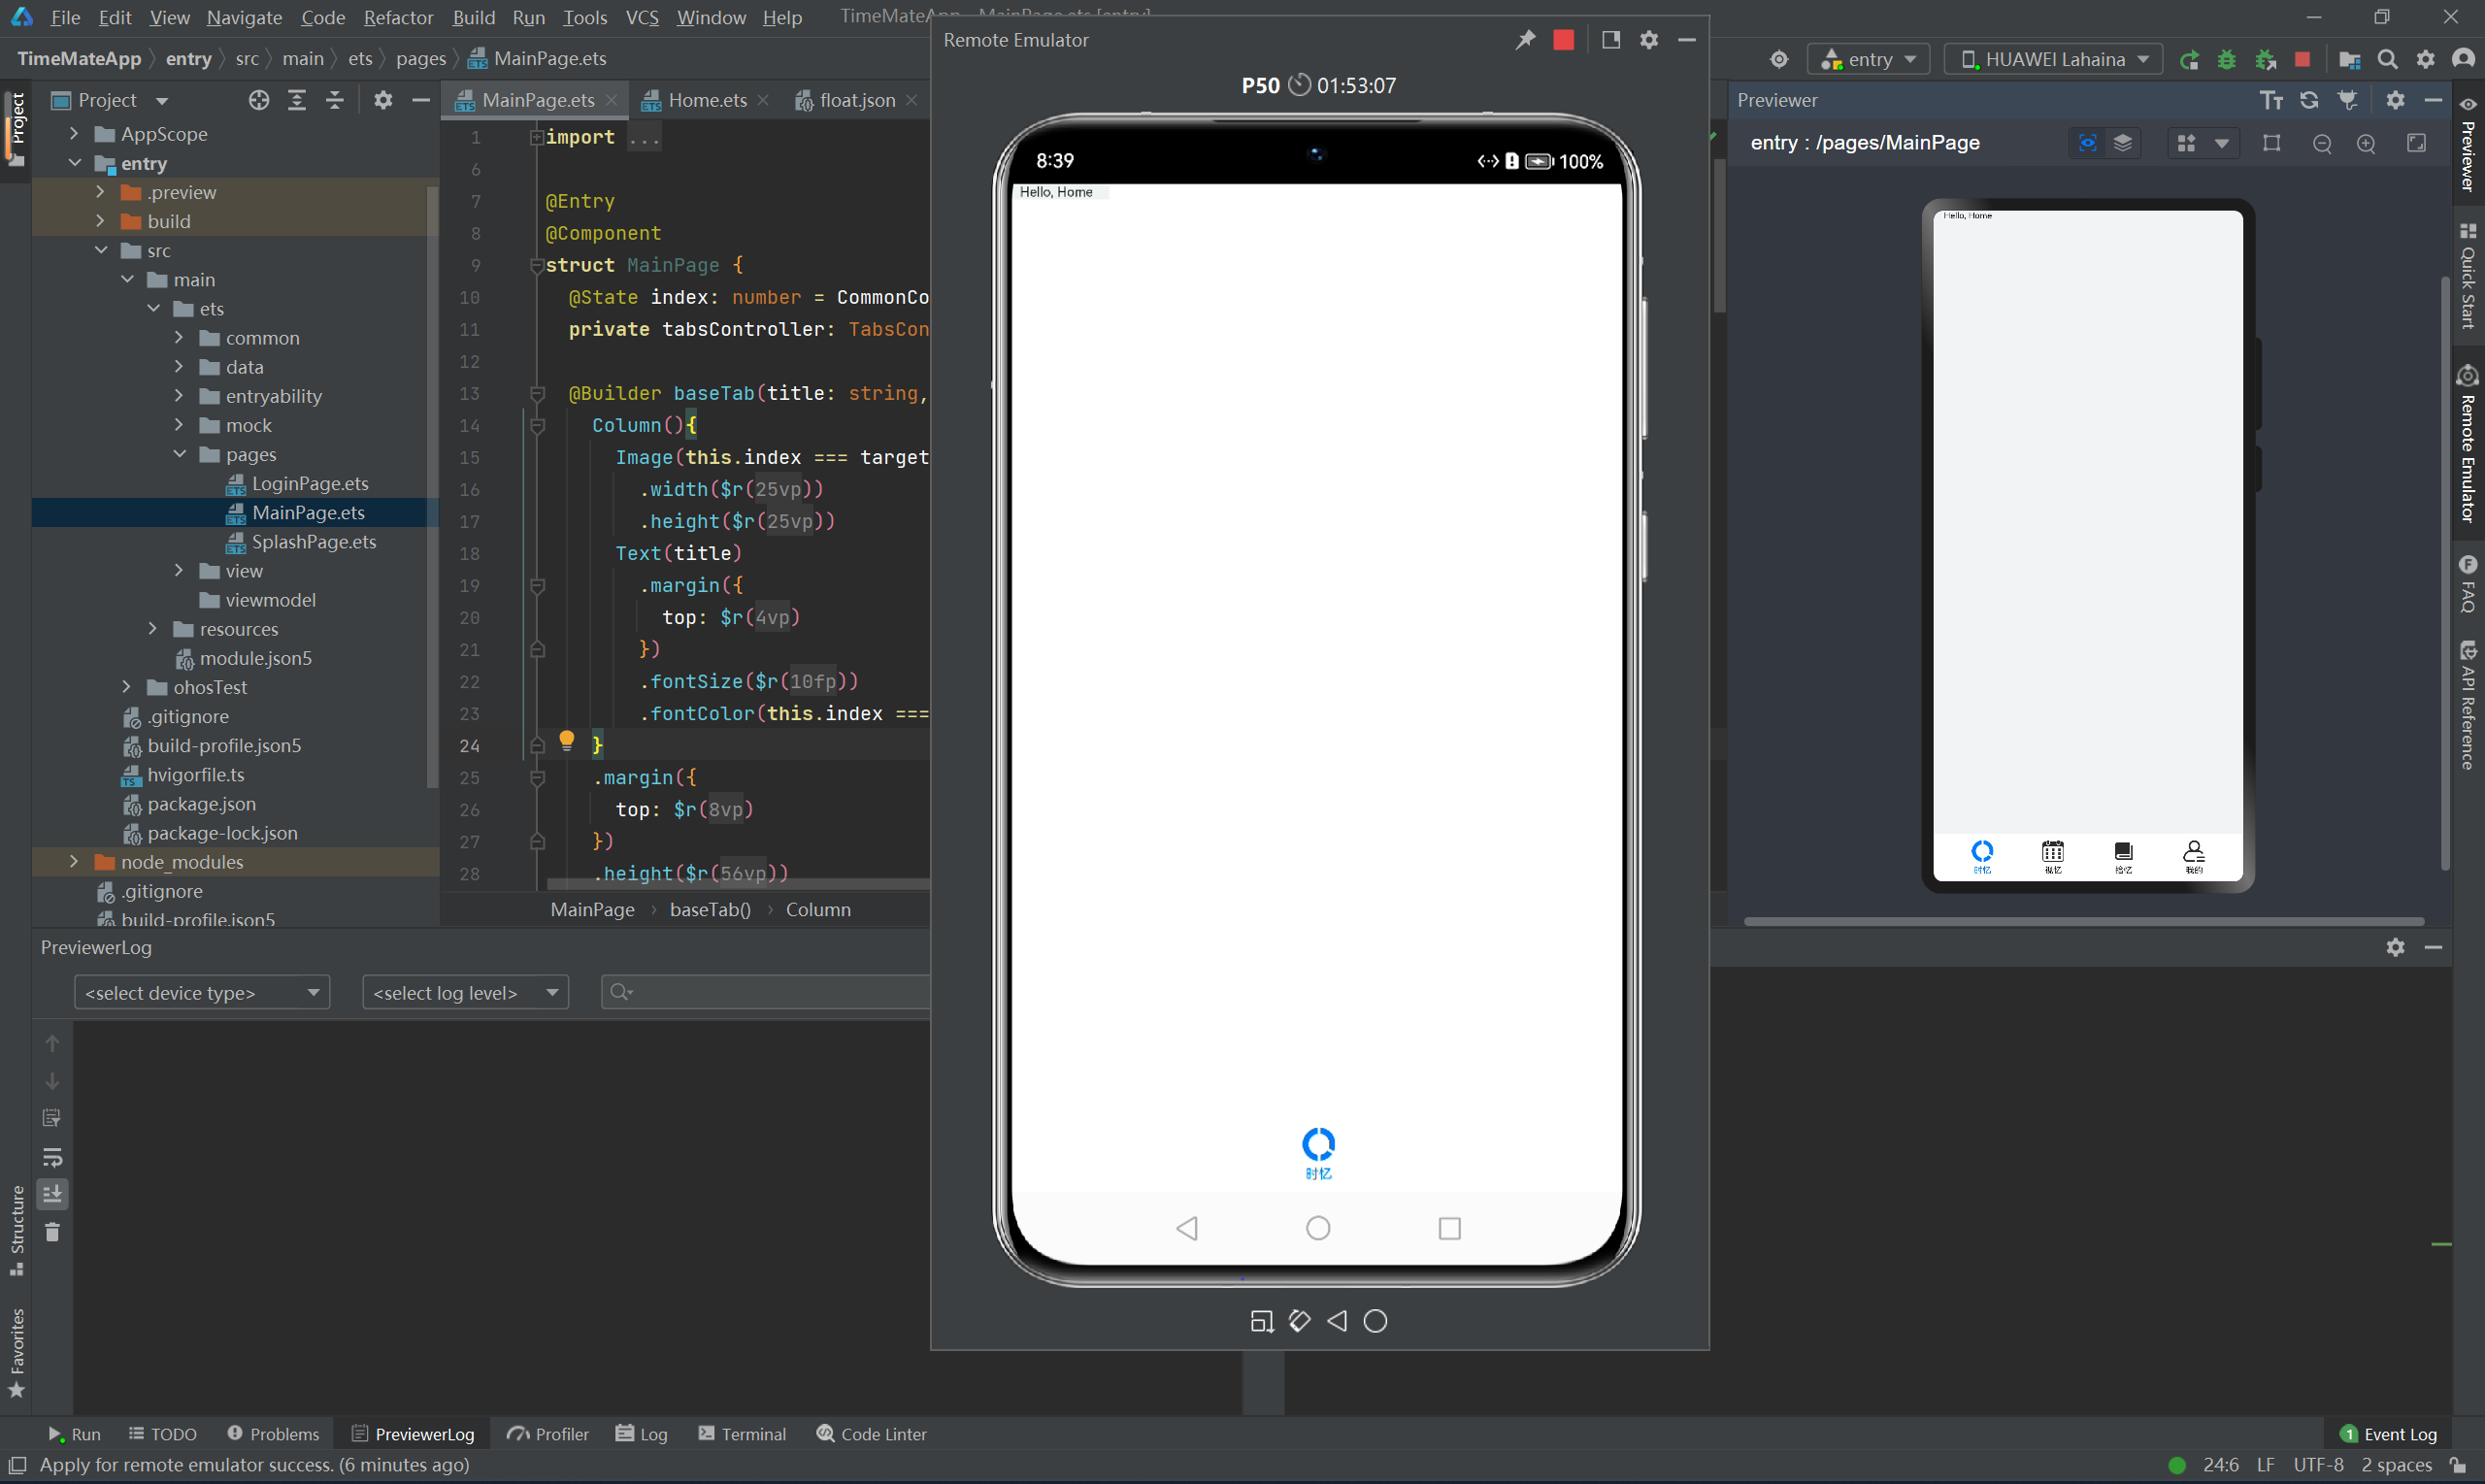This screenshot has width=2485, height=1484.
Task: Click baseTab() in the editor breadcrumb
Action: (709, 909)
